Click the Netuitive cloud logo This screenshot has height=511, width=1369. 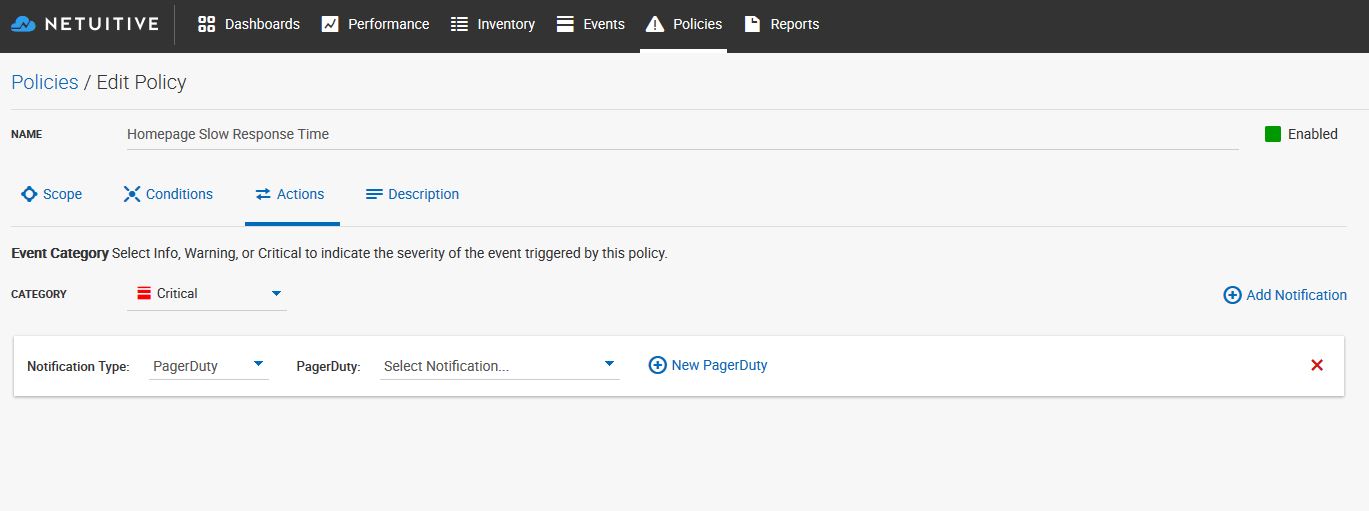click(x=23, y=24)
